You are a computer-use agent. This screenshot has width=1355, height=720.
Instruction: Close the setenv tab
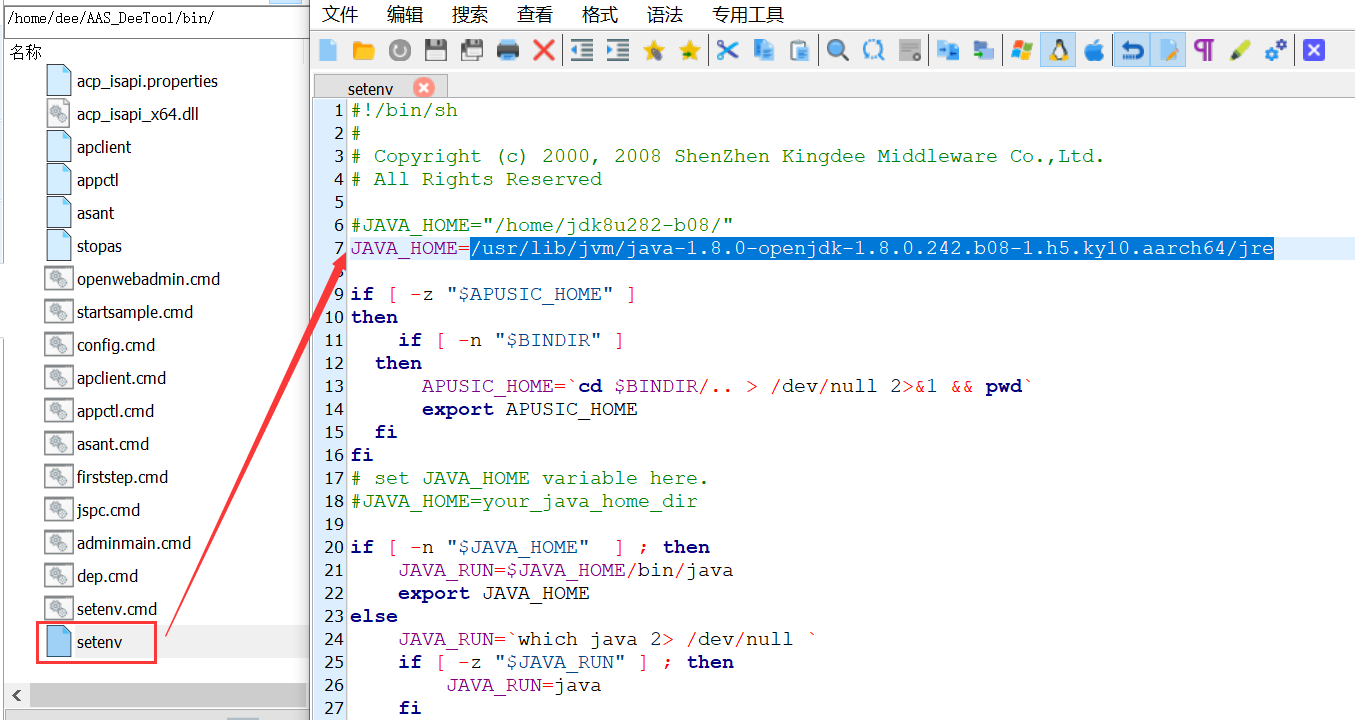click(x=424, y=88)
